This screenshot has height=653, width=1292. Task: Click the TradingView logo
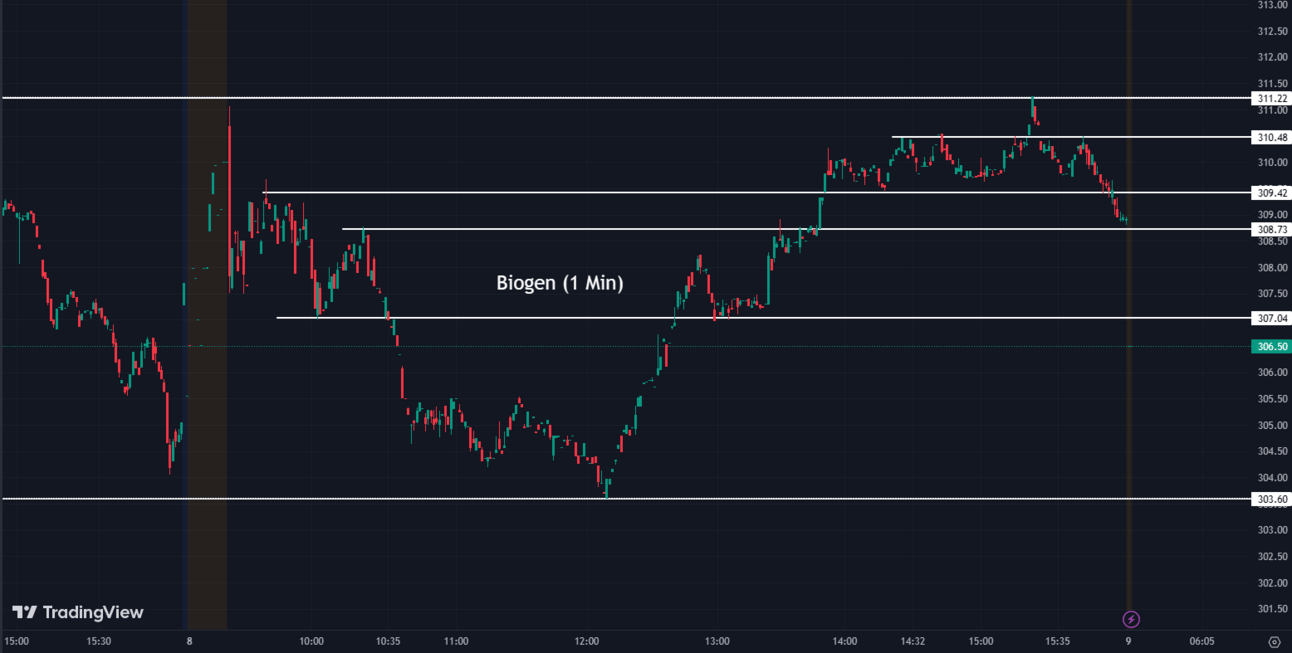tap(78, 612)
